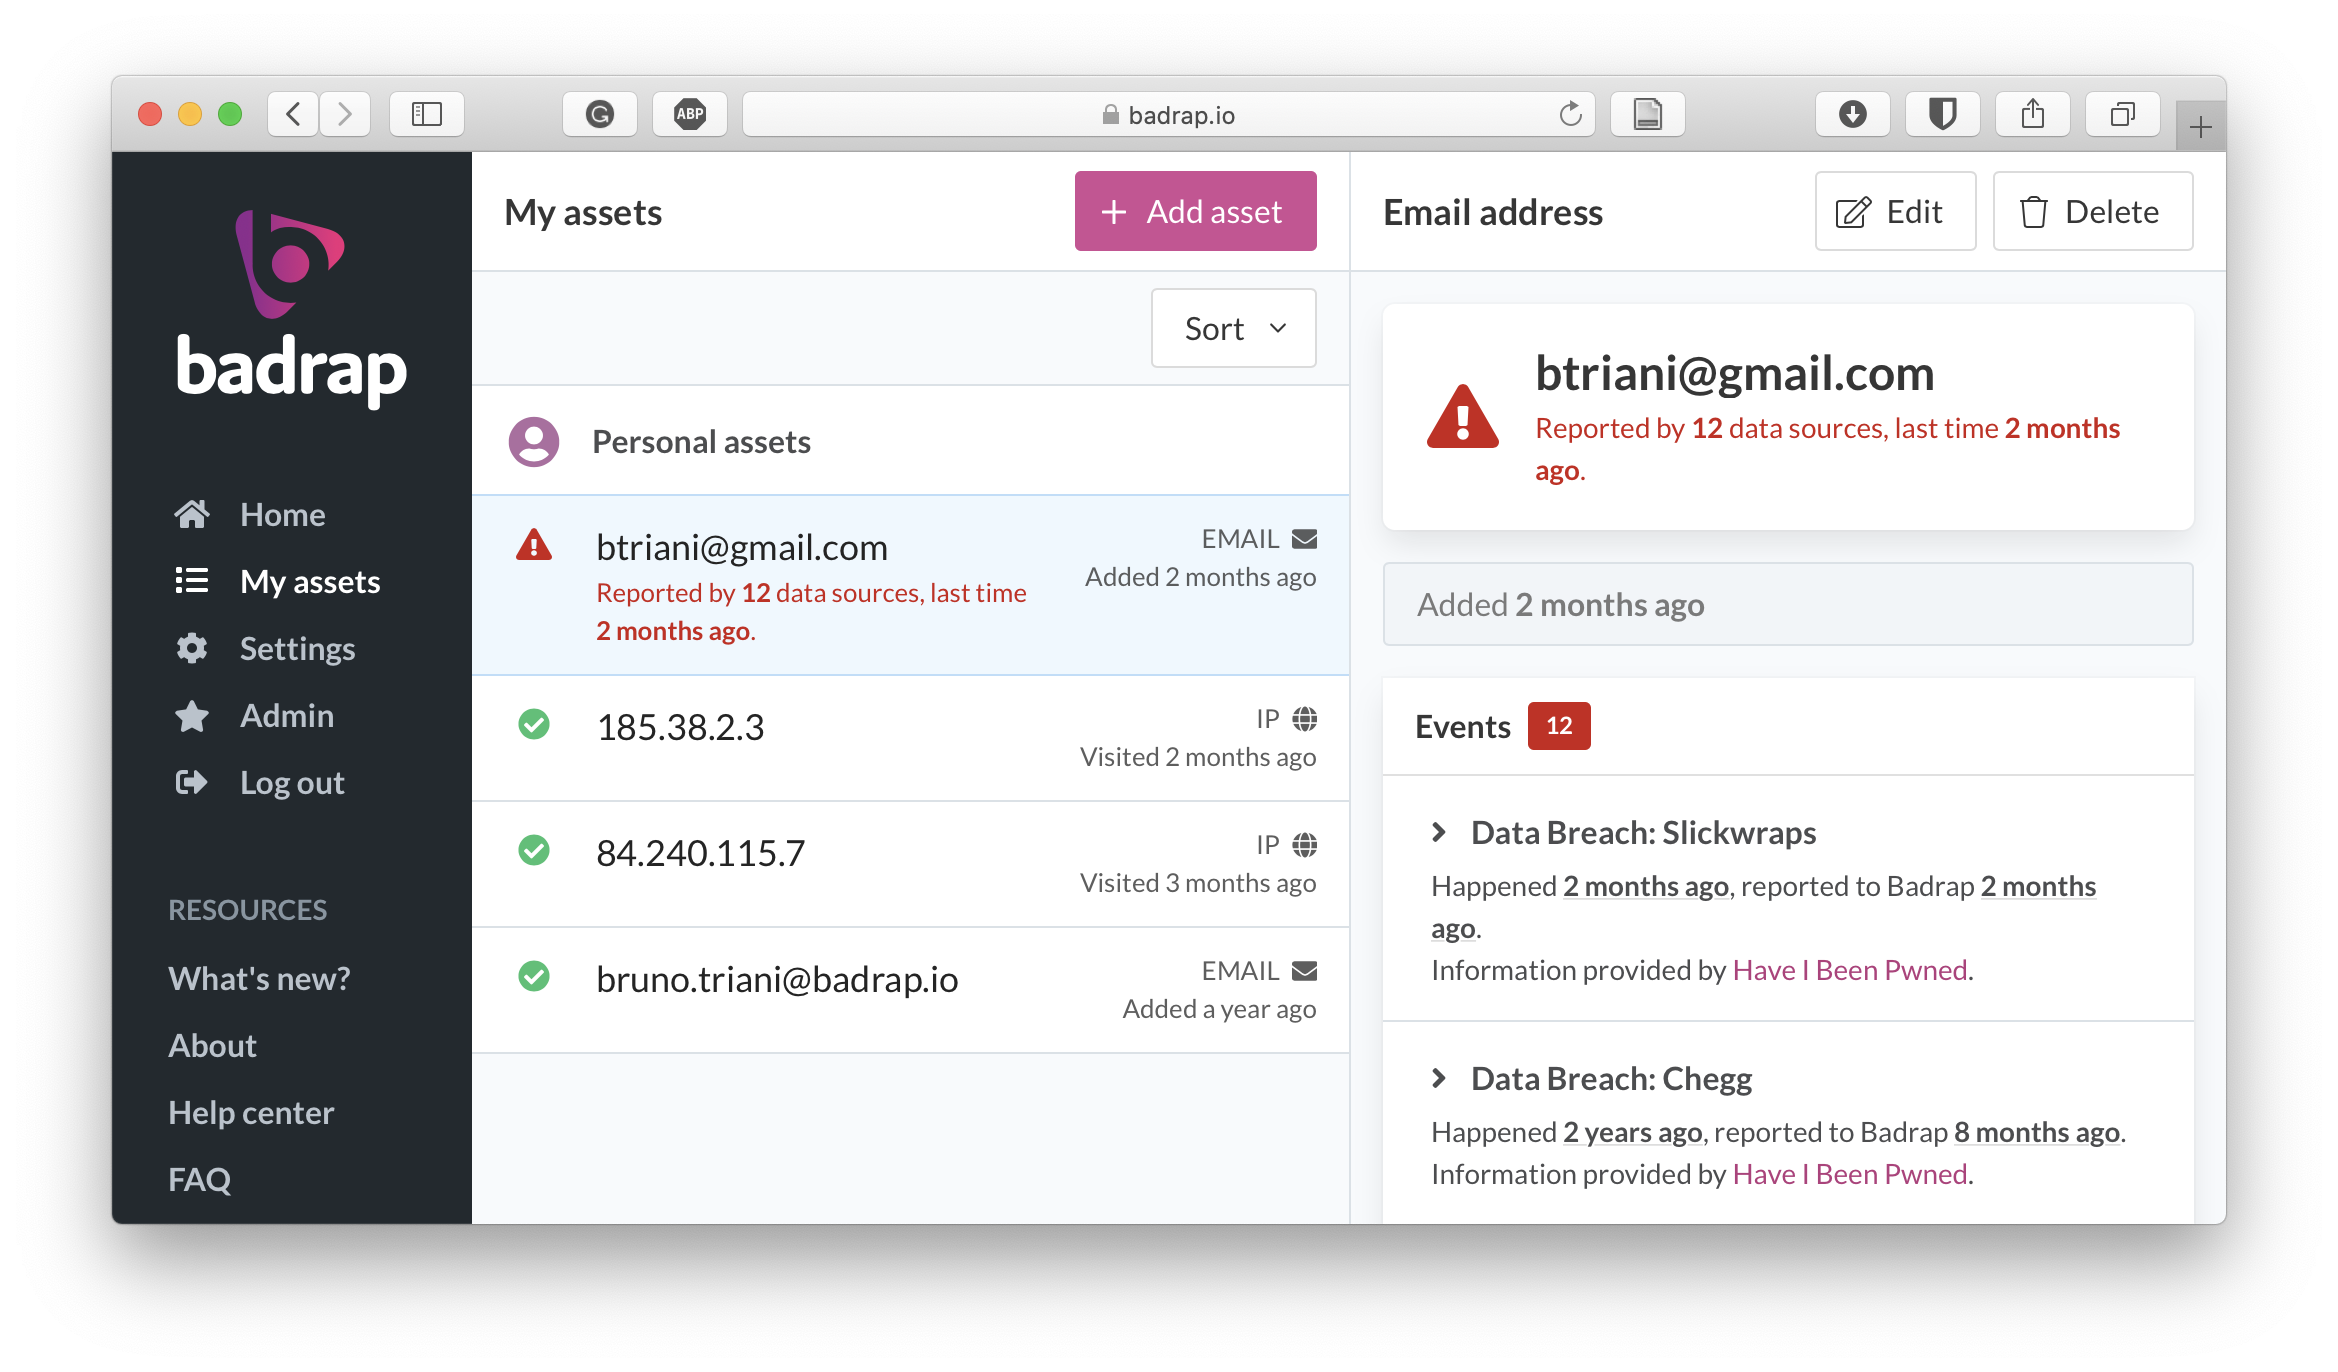This screenshot has height=1372, width=2338.
Task: Open the About link in Resources
Action: coord(212,1045)
